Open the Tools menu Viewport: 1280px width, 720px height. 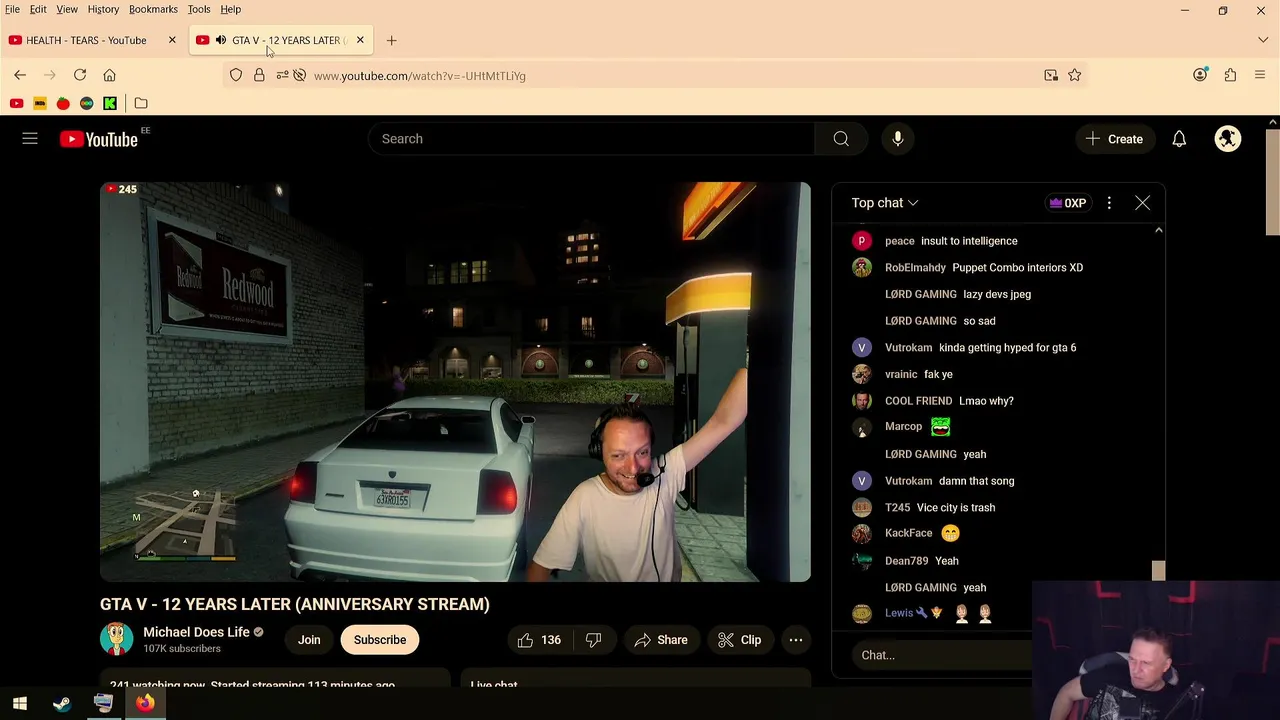pyautogui.click(x=199, y=9)
